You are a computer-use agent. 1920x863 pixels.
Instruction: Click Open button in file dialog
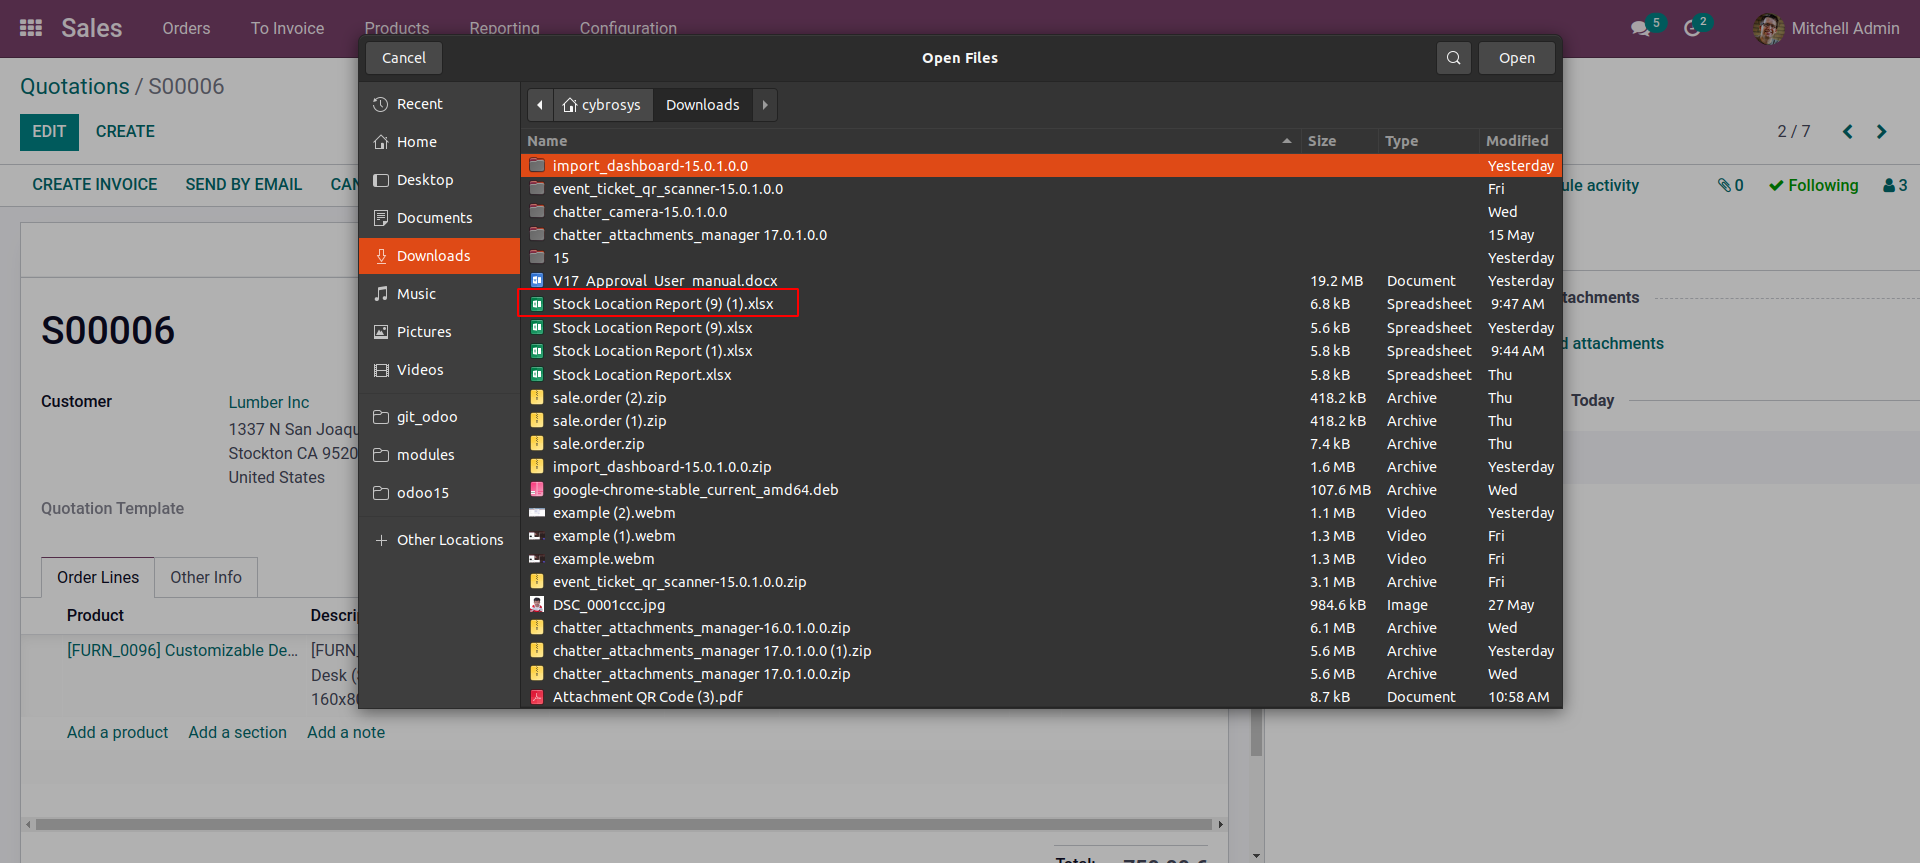(x=1517, y=58)
